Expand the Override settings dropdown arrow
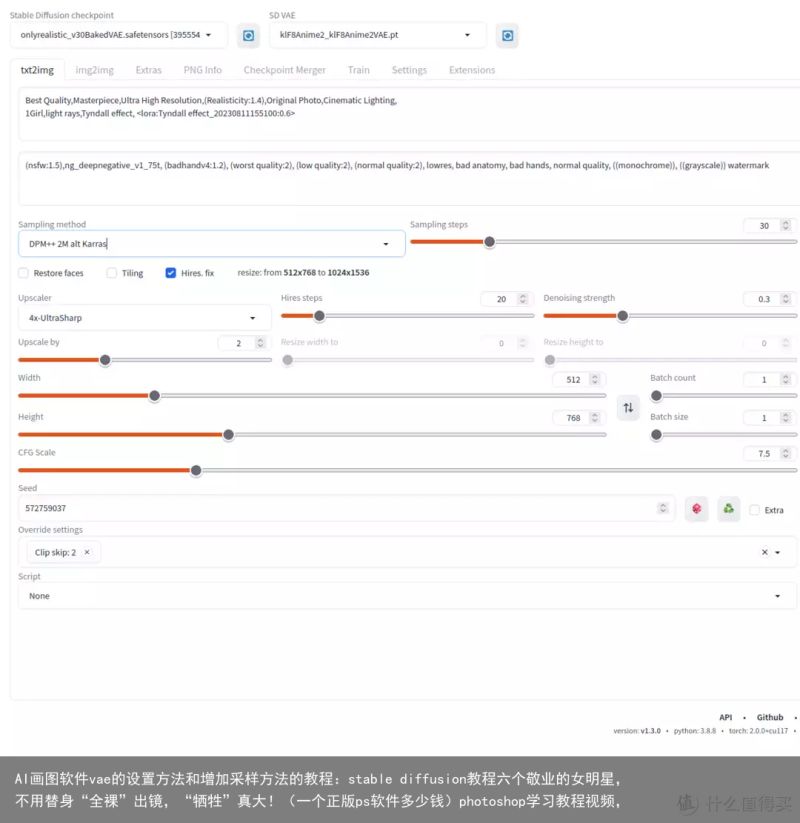The height and width of the screenshot is (823, 800). point(777,552)
